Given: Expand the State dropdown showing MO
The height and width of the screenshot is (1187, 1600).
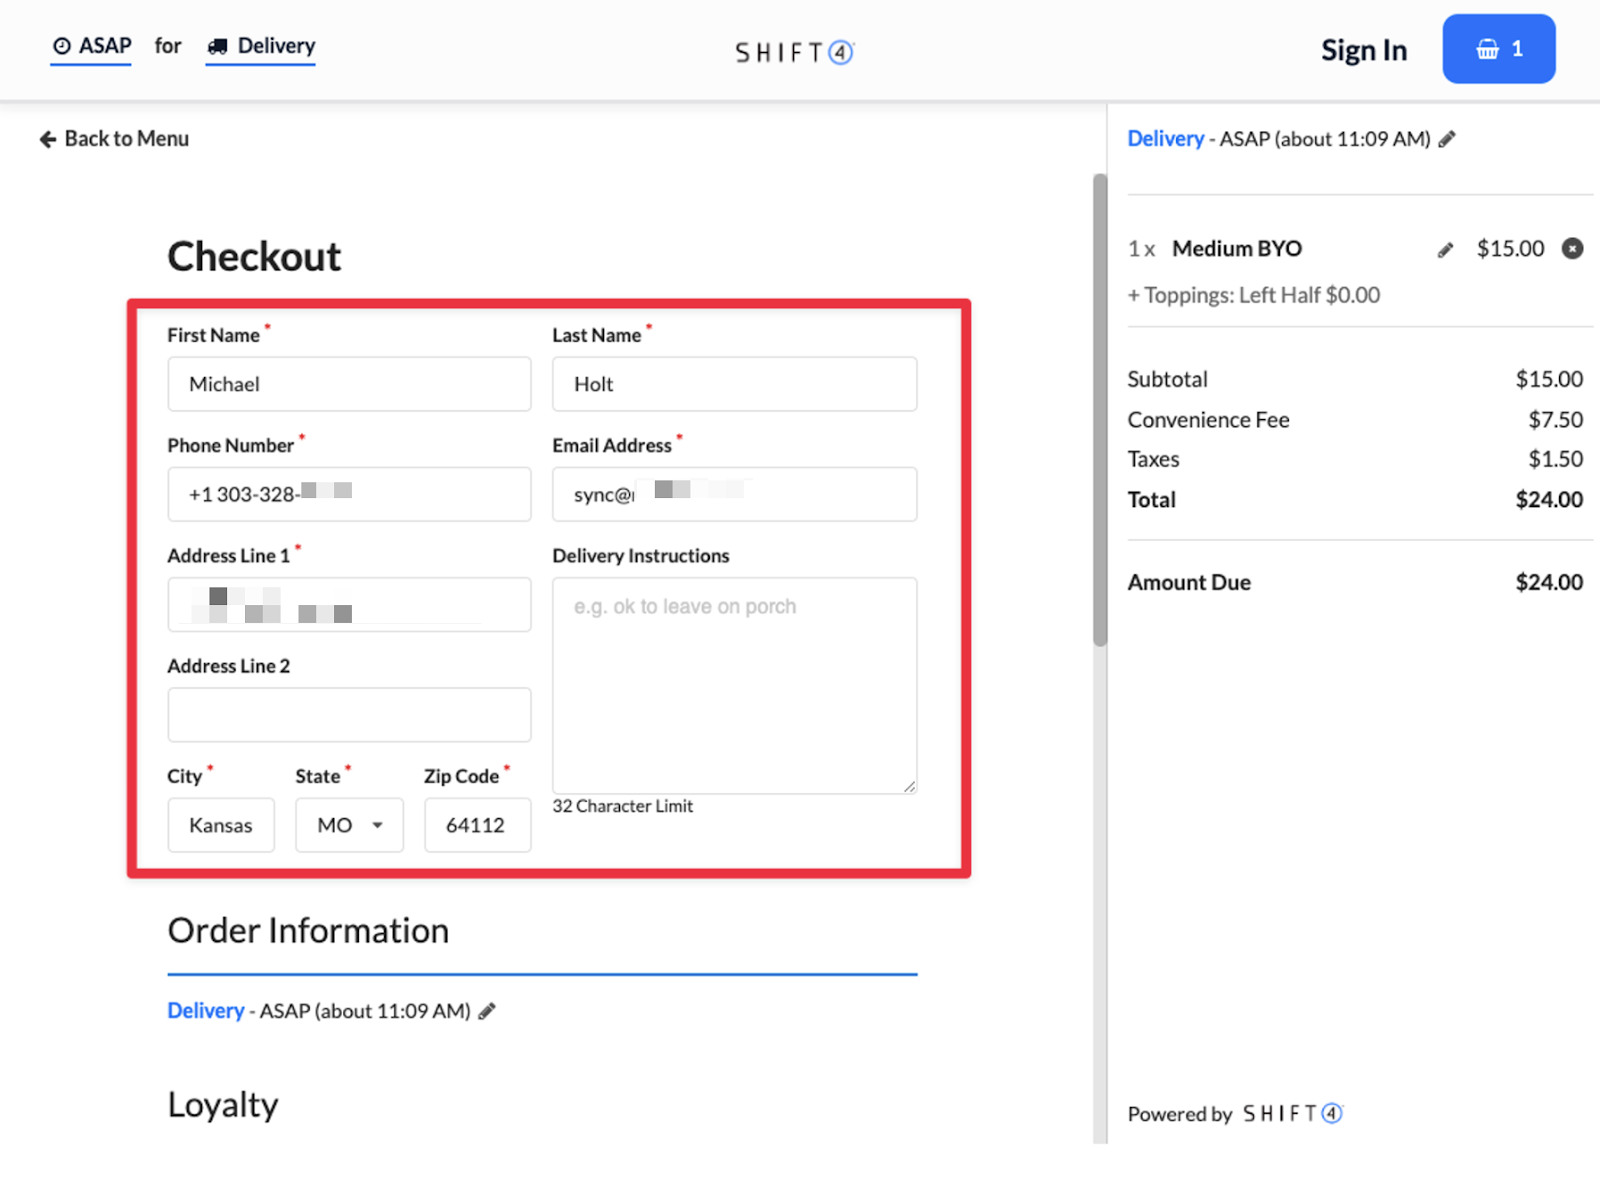Looking at the screenshot, I should click(349, 825).
